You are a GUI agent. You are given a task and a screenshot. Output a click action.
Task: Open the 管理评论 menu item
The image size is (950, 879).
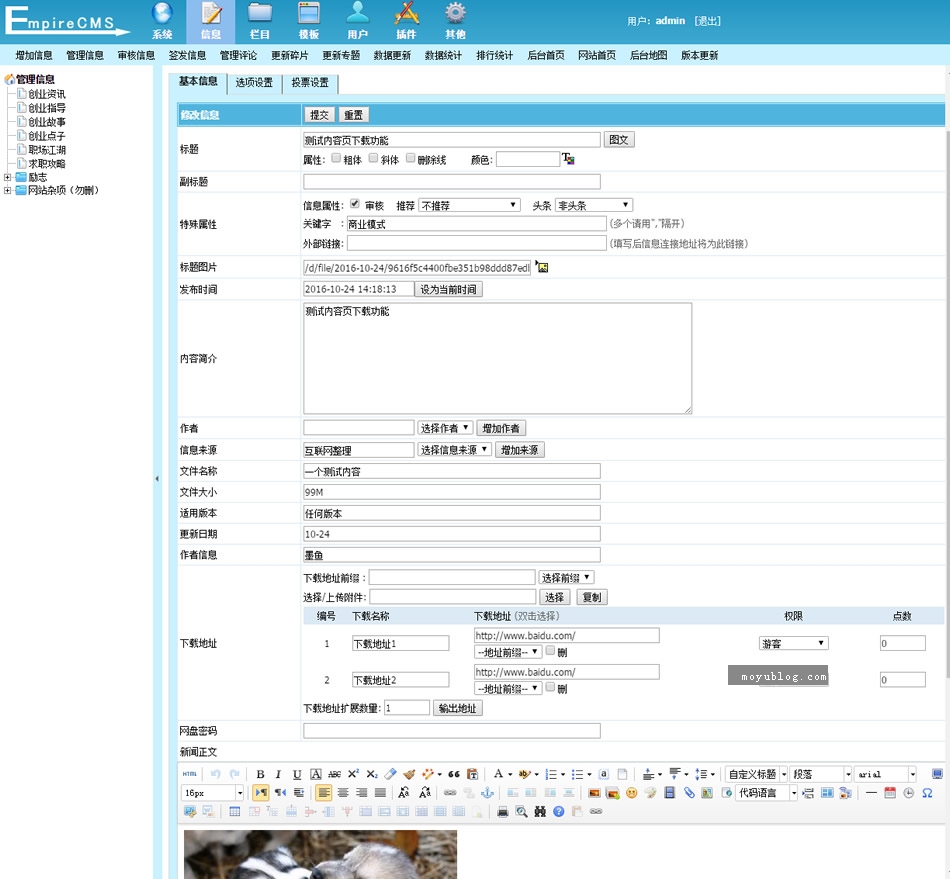coord(239,55)
